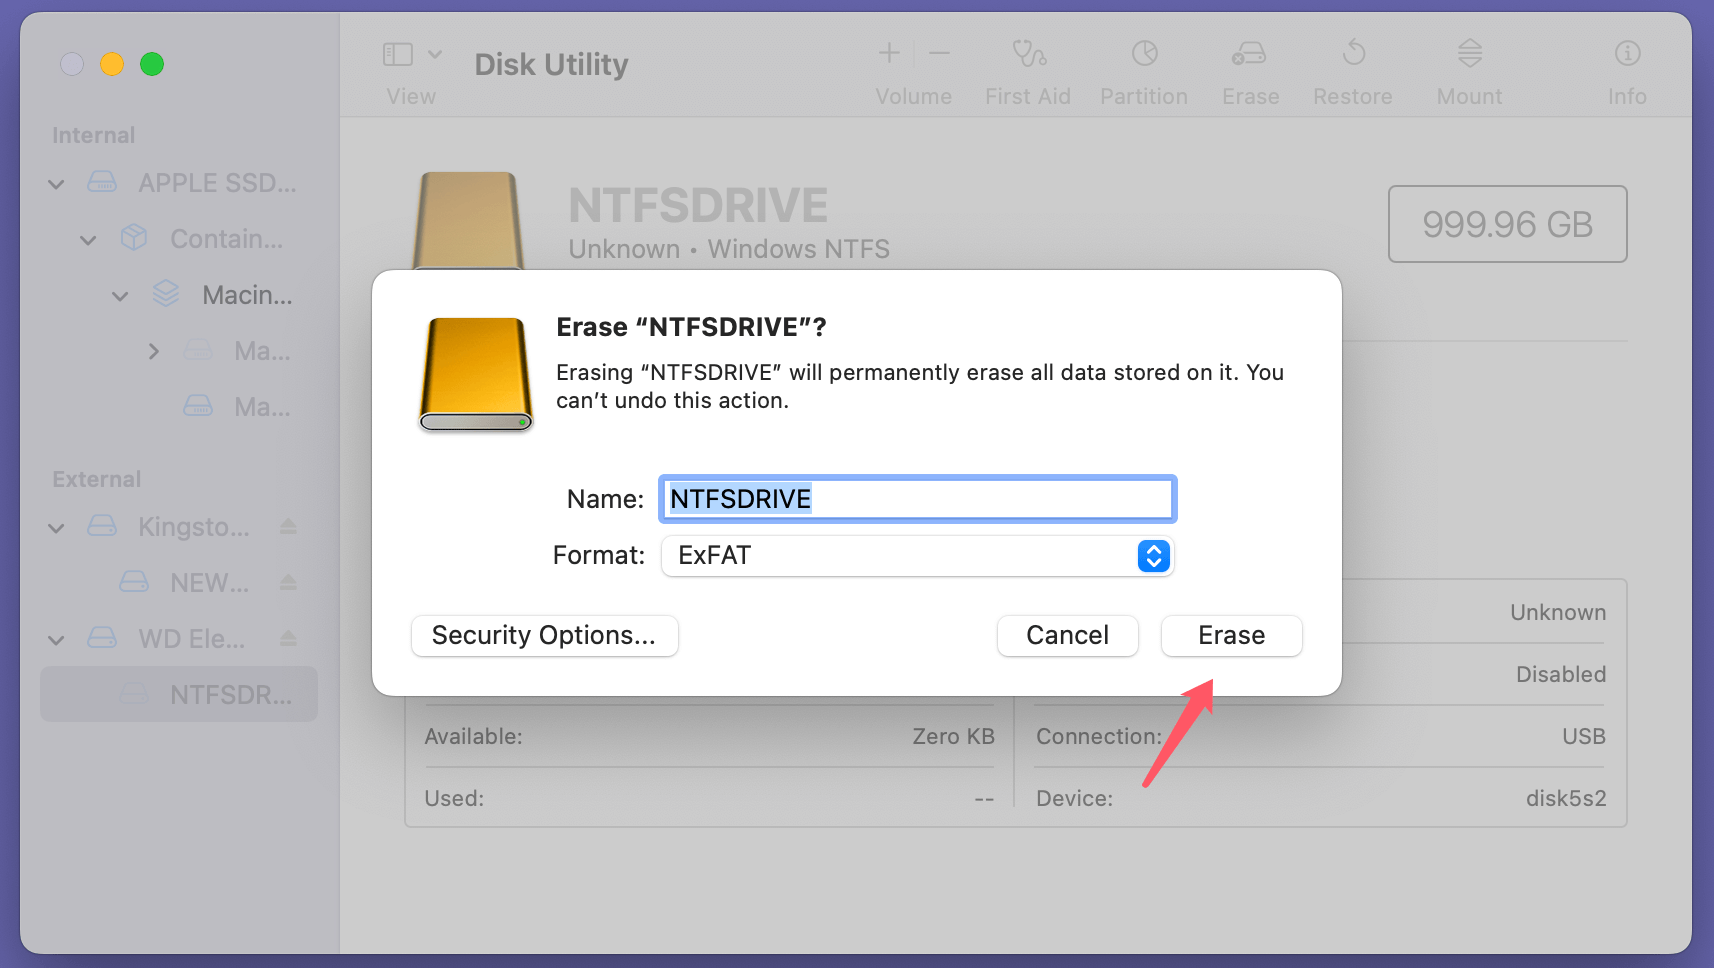Image resolution: width=1714 pixels, height=968 pixels.
Task: Cancel the erase dialog
Action: click(1067, 635)
